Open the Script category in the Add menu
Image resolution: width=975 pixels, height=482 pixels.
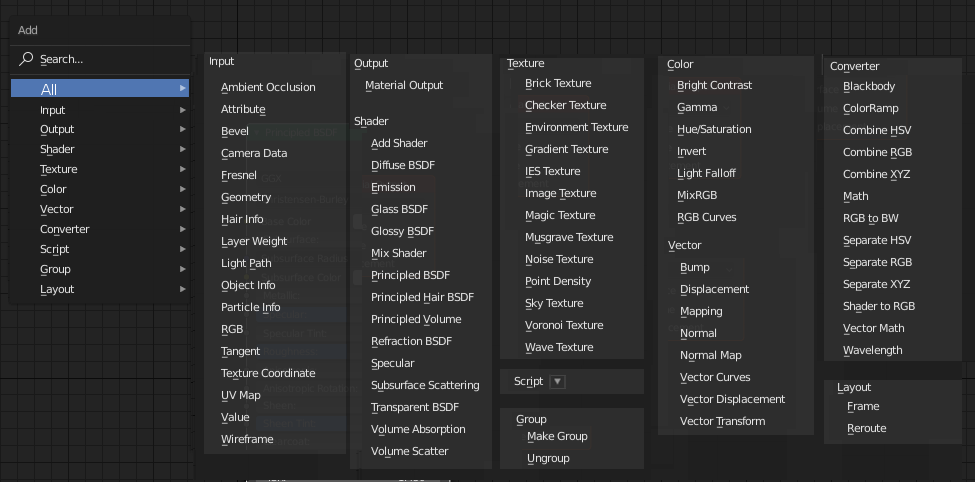pyautogui.click(x=100, y=249)
